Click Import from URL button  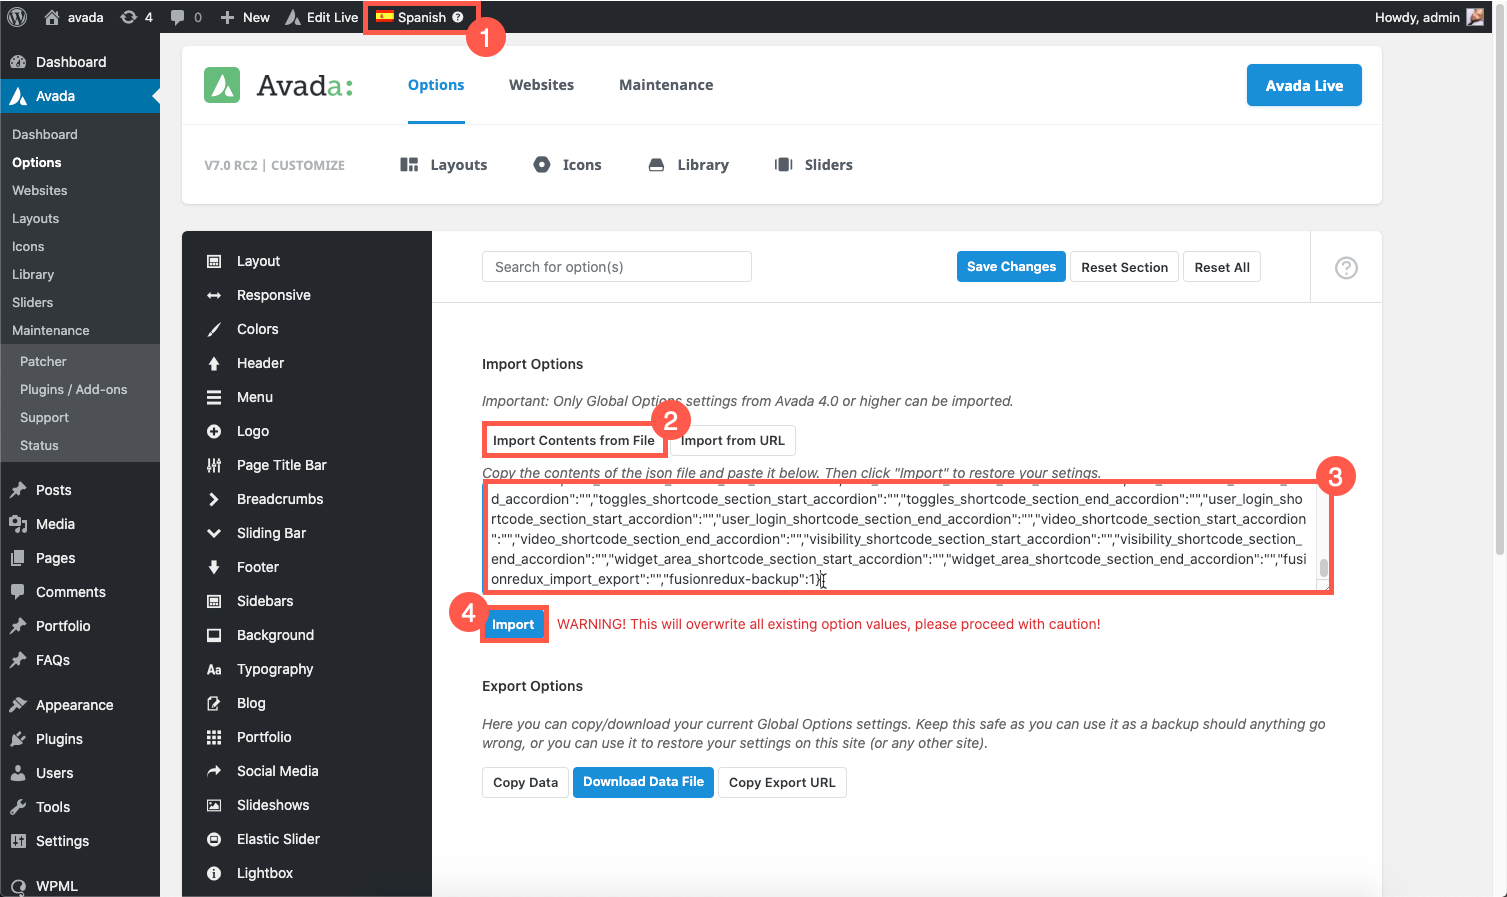tap(733, 440)
